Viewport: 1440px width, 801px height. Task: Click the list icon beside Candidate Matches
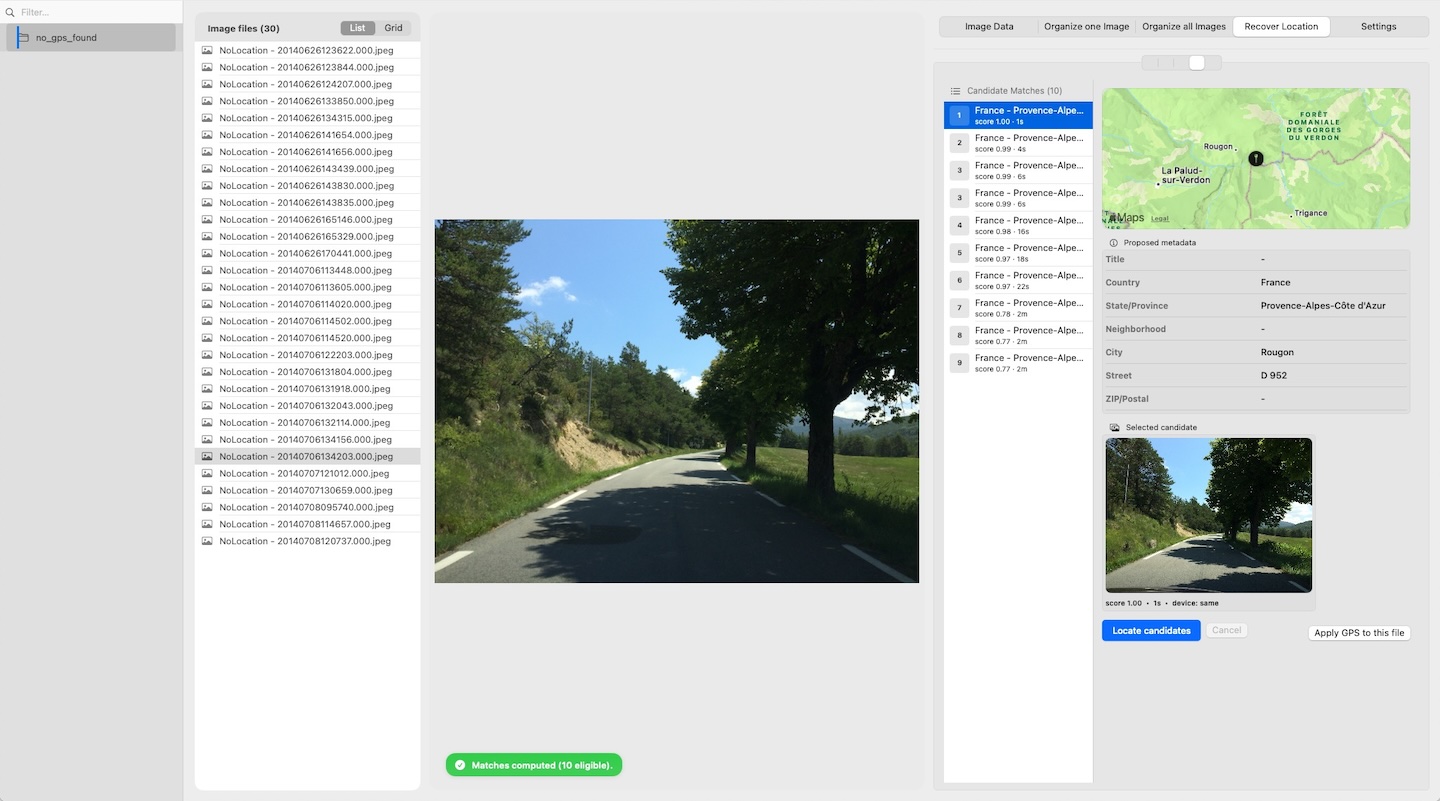click(x=955, y=91)
